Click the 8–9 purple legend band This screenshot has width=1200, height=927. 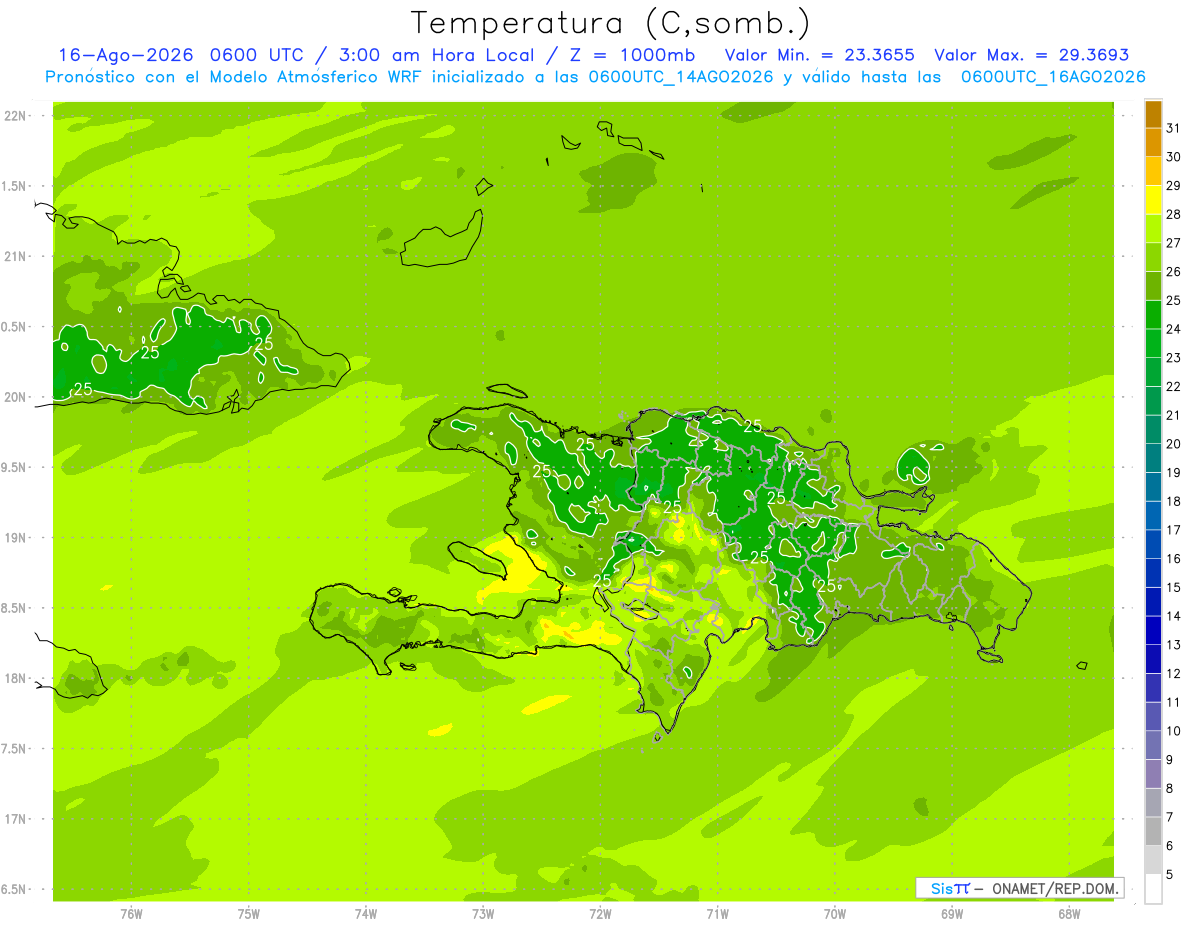click(x=1153, y=774)
